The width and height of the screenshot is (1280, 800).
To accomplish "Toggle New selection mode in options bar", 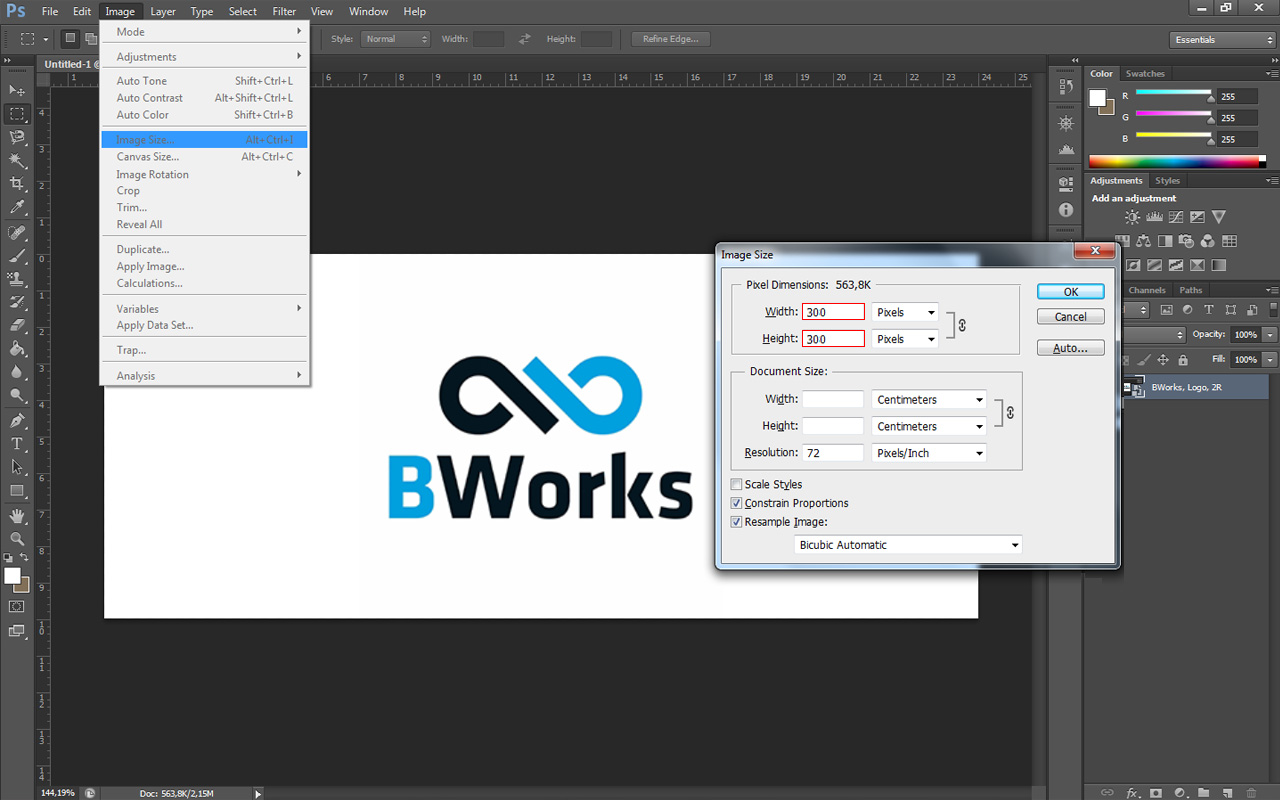I will pyautogui.click(x=70, y=39).
